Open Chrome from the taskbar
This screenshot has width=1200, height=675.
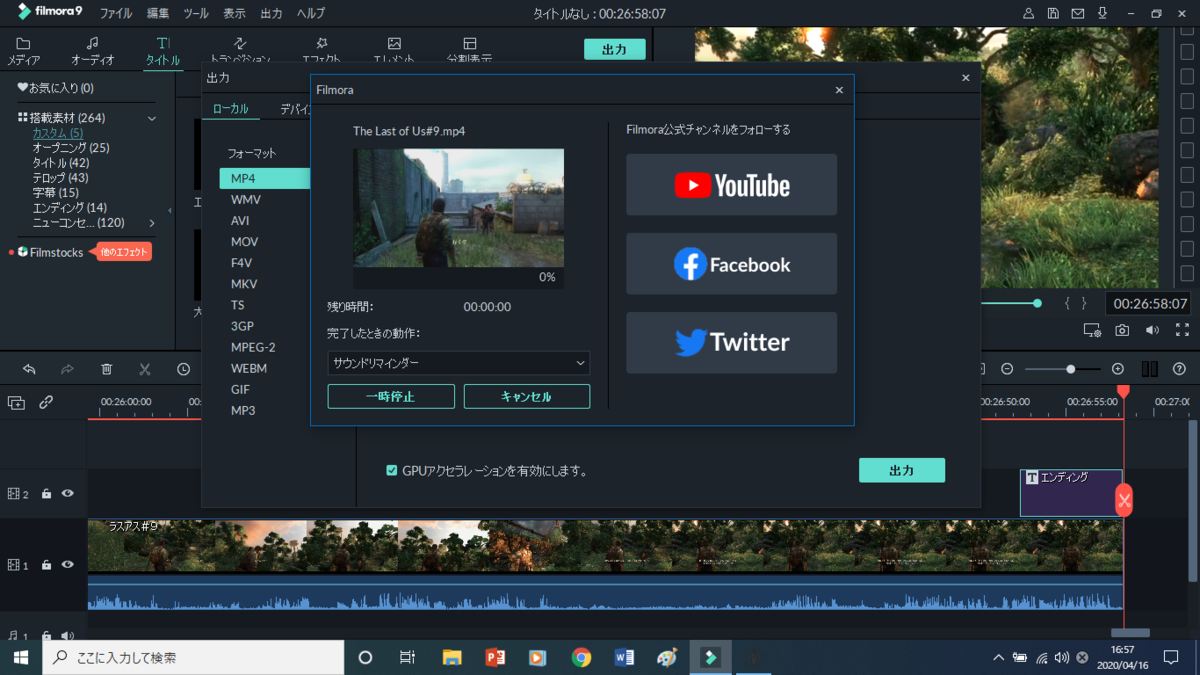click(x=581, y=657)
